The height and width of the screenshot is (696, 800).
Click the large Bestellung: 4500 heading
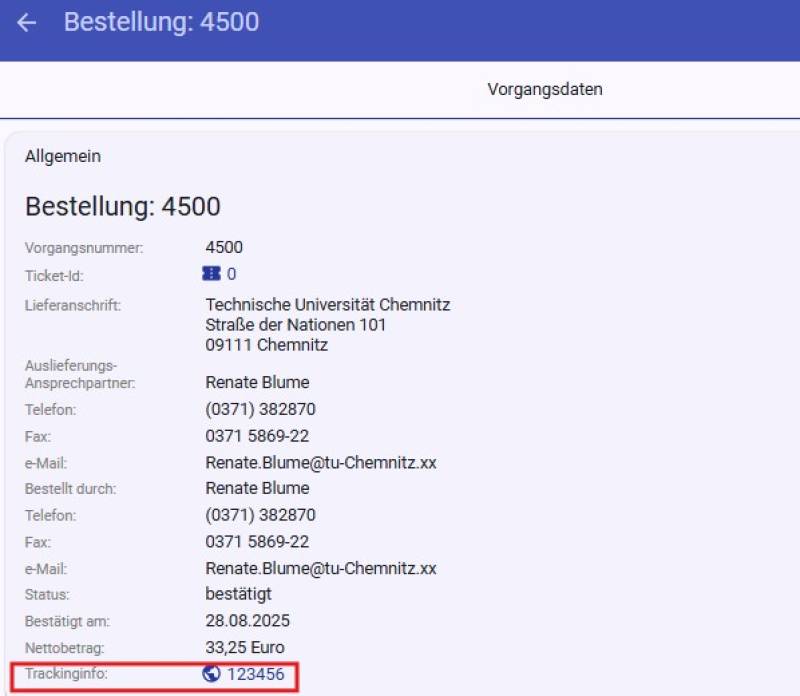pyautogui.click(x=122, y=207)
